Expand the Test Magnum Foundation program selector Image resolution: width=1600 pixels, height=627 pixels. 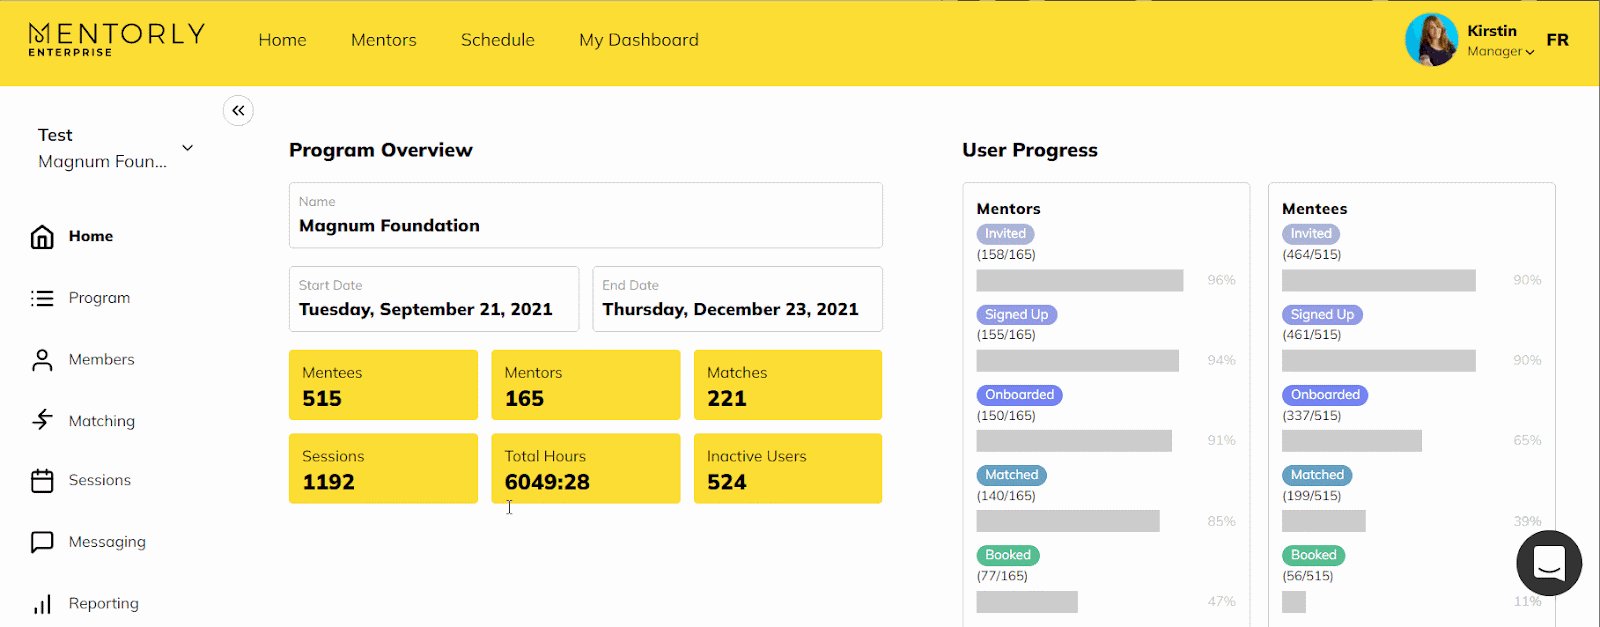point(187,148)
